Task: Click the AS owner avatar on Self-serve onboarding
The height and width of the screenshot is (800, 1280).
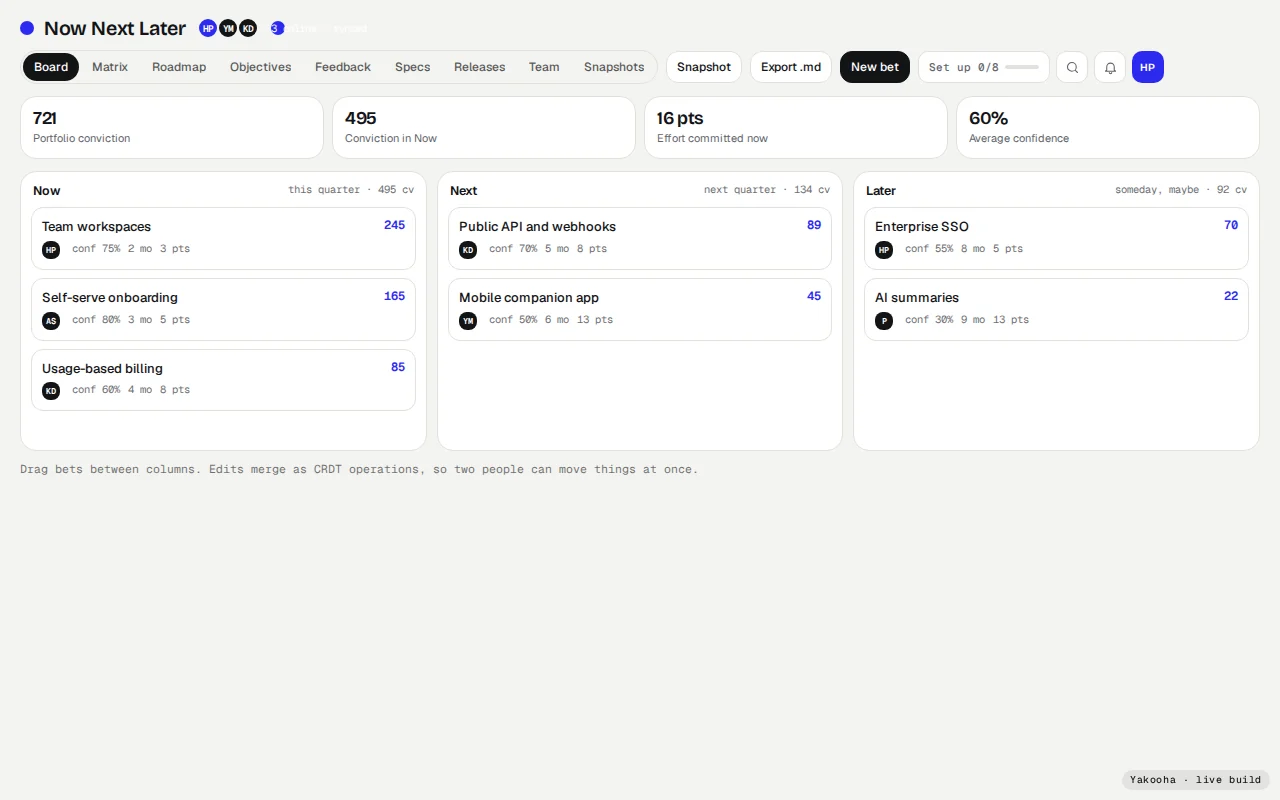Action: pos(51,320)
